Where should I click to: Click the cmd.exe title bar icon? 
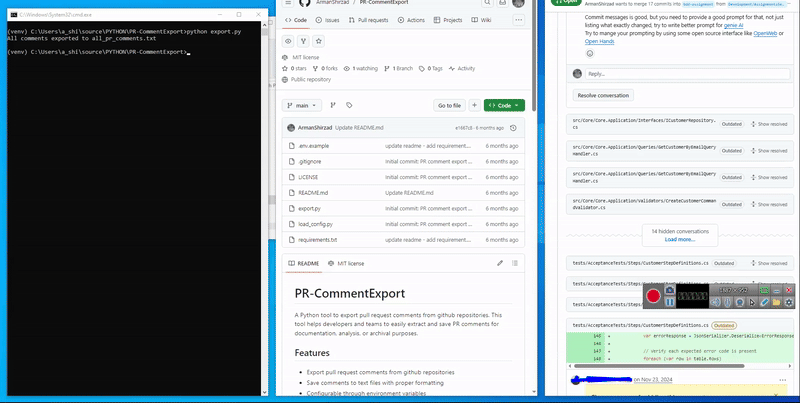[x=14, y=15]
